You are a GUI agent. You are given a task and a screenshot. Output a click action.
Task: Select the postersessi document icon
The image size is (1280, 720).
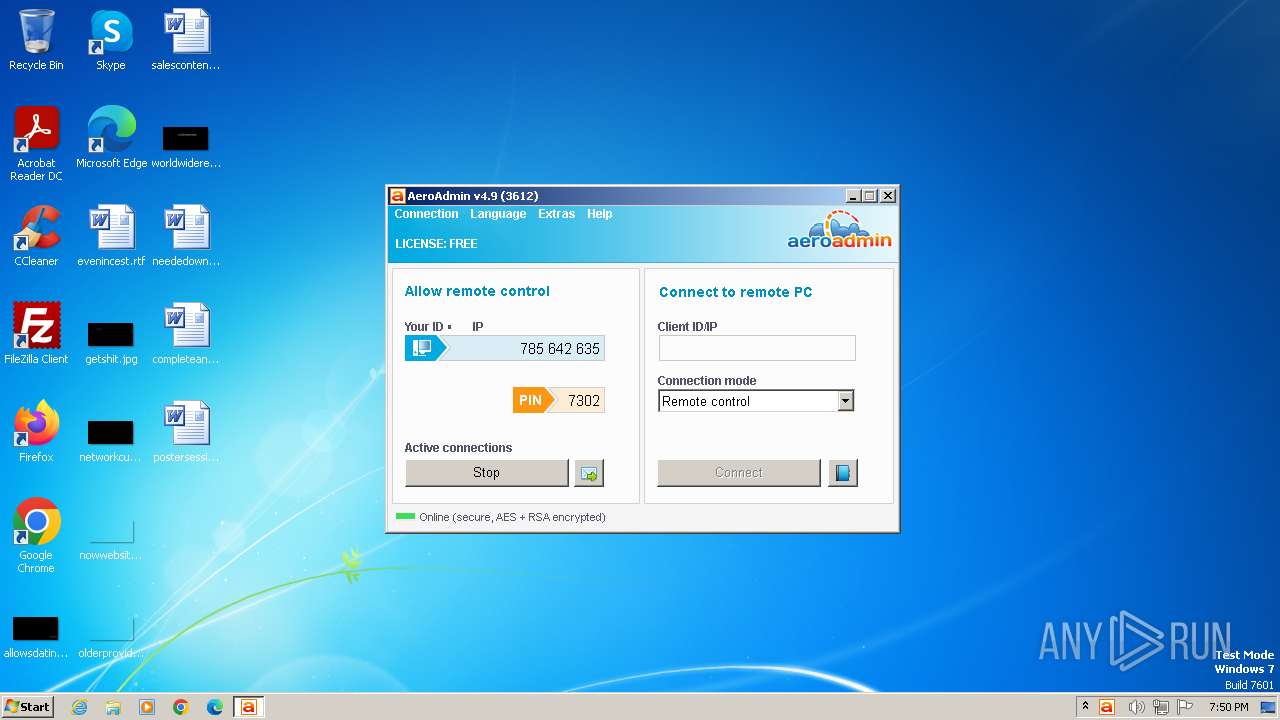(186, 432)
